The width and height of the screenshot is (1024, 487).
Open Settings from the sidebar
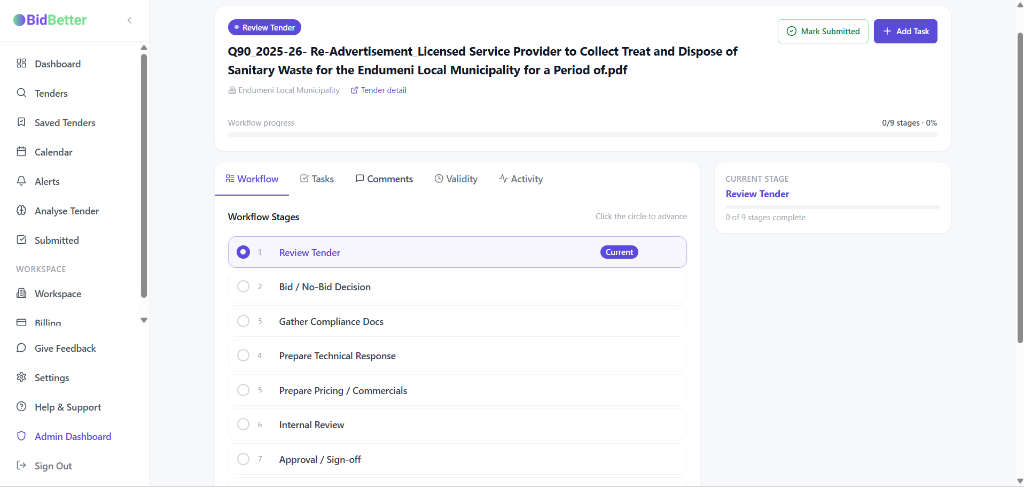point(52,378)
